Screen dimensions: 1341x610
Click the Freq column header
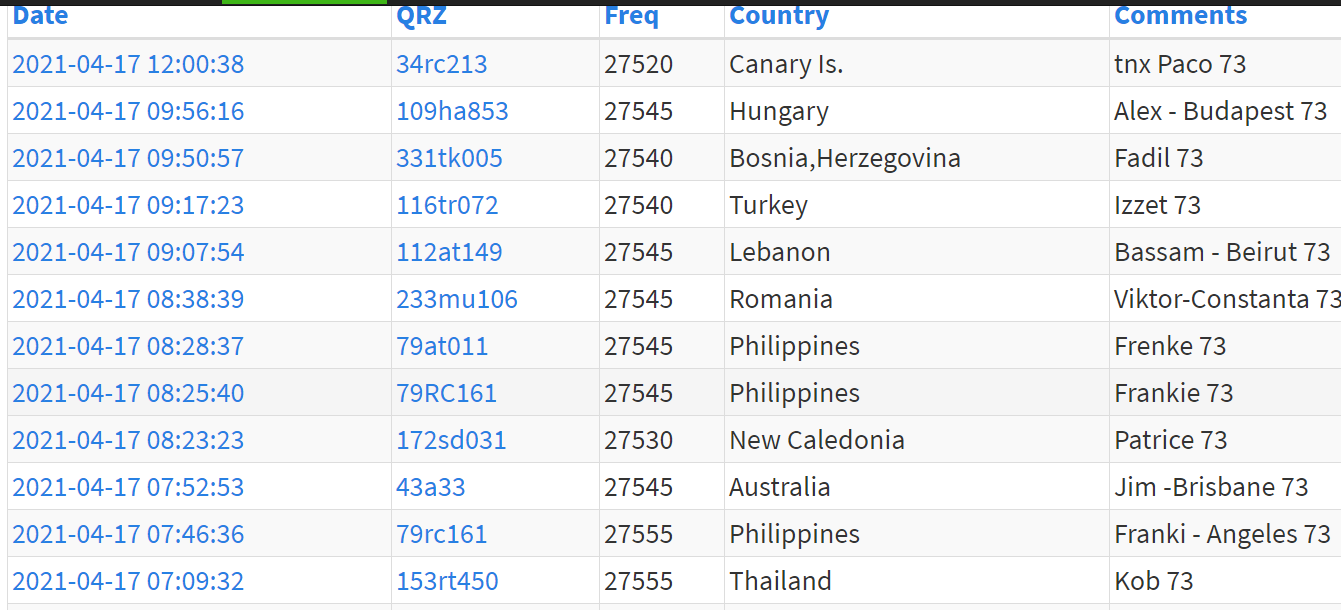631,16
